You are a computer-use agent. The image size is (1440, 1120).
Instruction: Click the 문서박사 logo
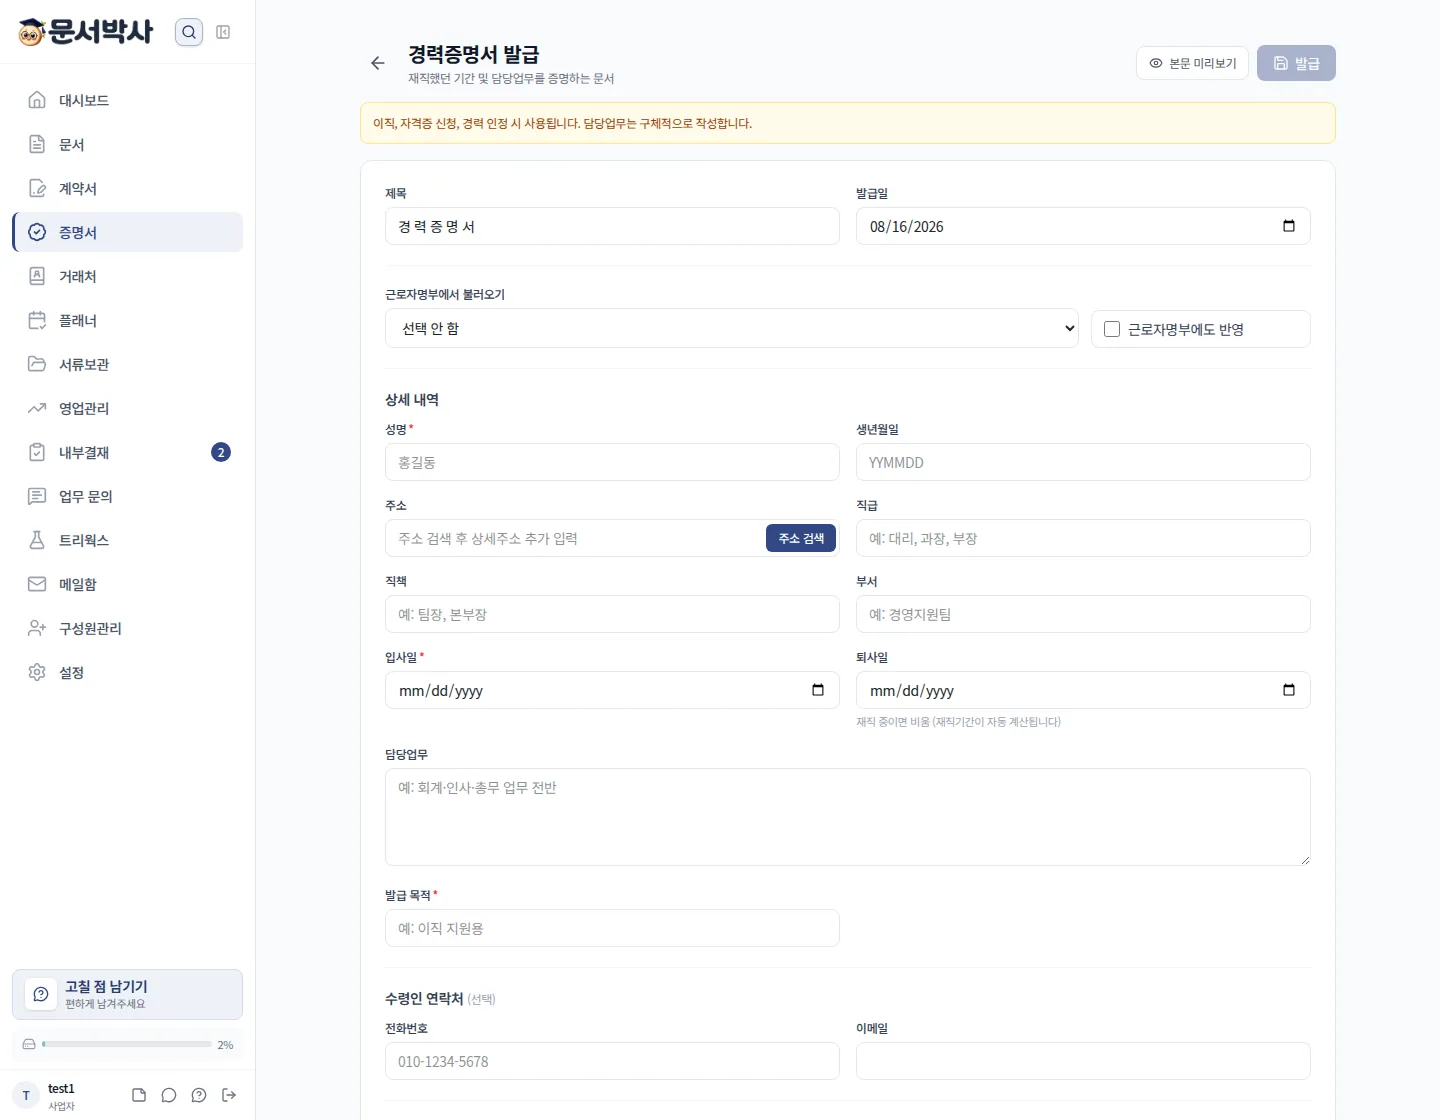86,32
